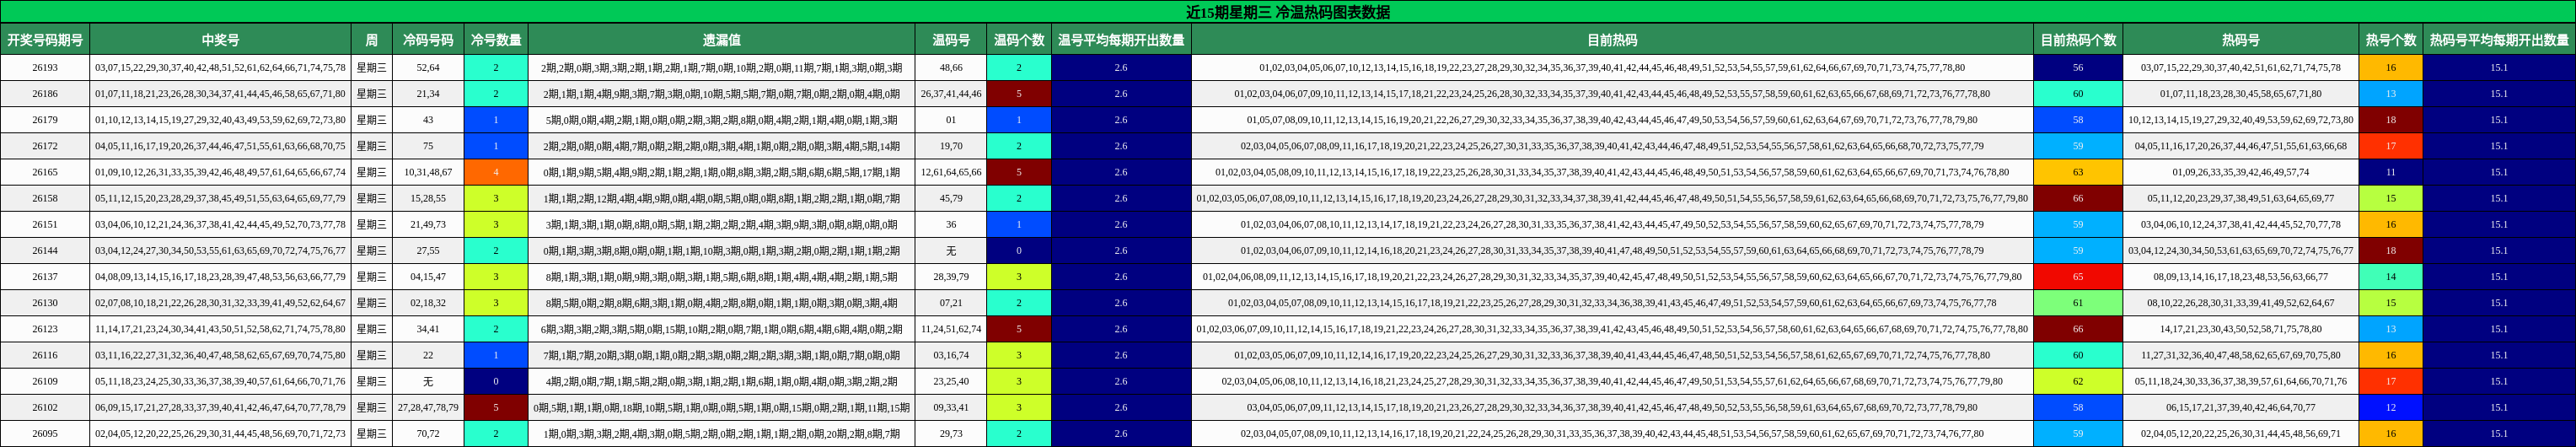Image resolution: width=2576 pixels, height=447 pixels.
Task: Select dark red cold count cell 5
Action: point(496,408)
